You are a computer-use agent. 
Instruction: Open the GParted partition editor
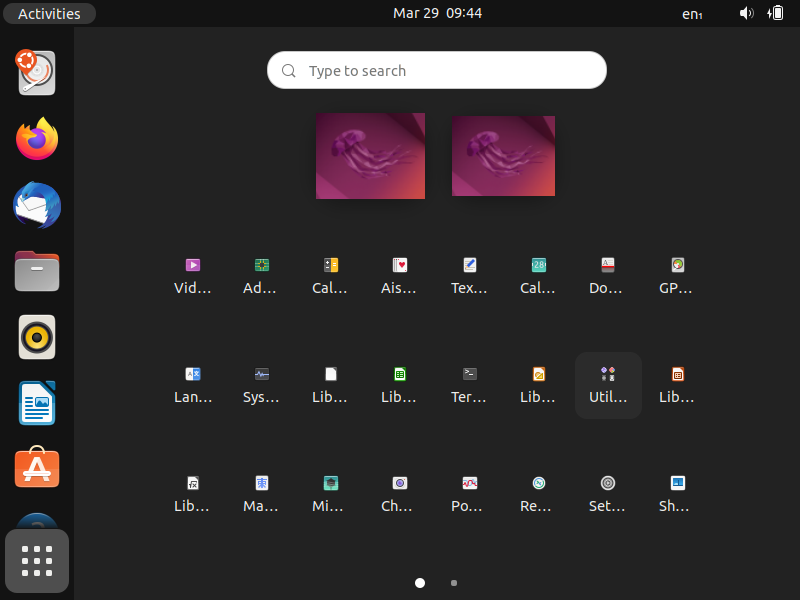coord(677,276)
